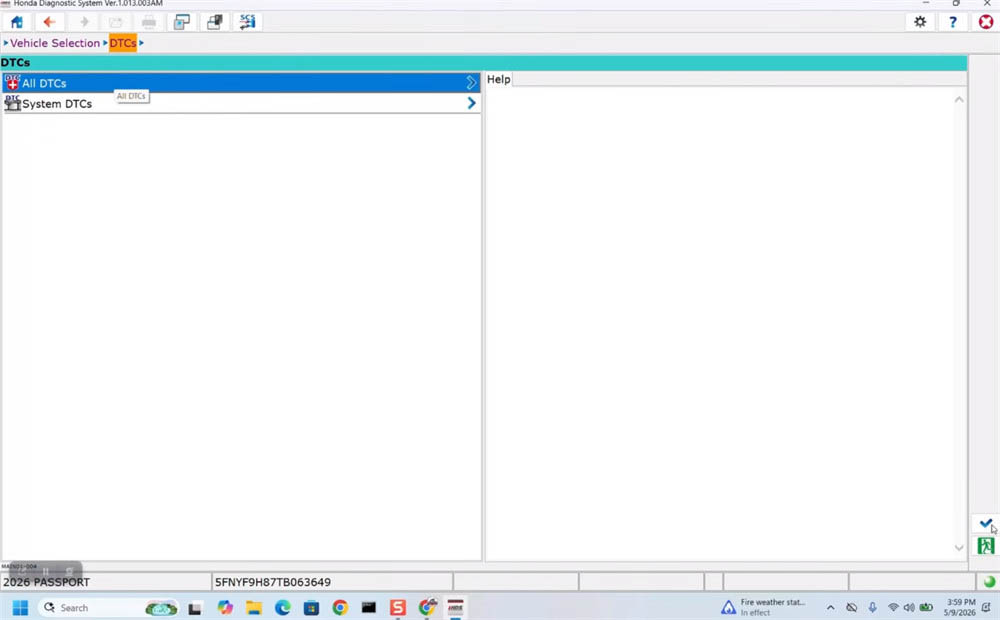
Task: Click the System DTCs car icon
Action: click(12, 103)
